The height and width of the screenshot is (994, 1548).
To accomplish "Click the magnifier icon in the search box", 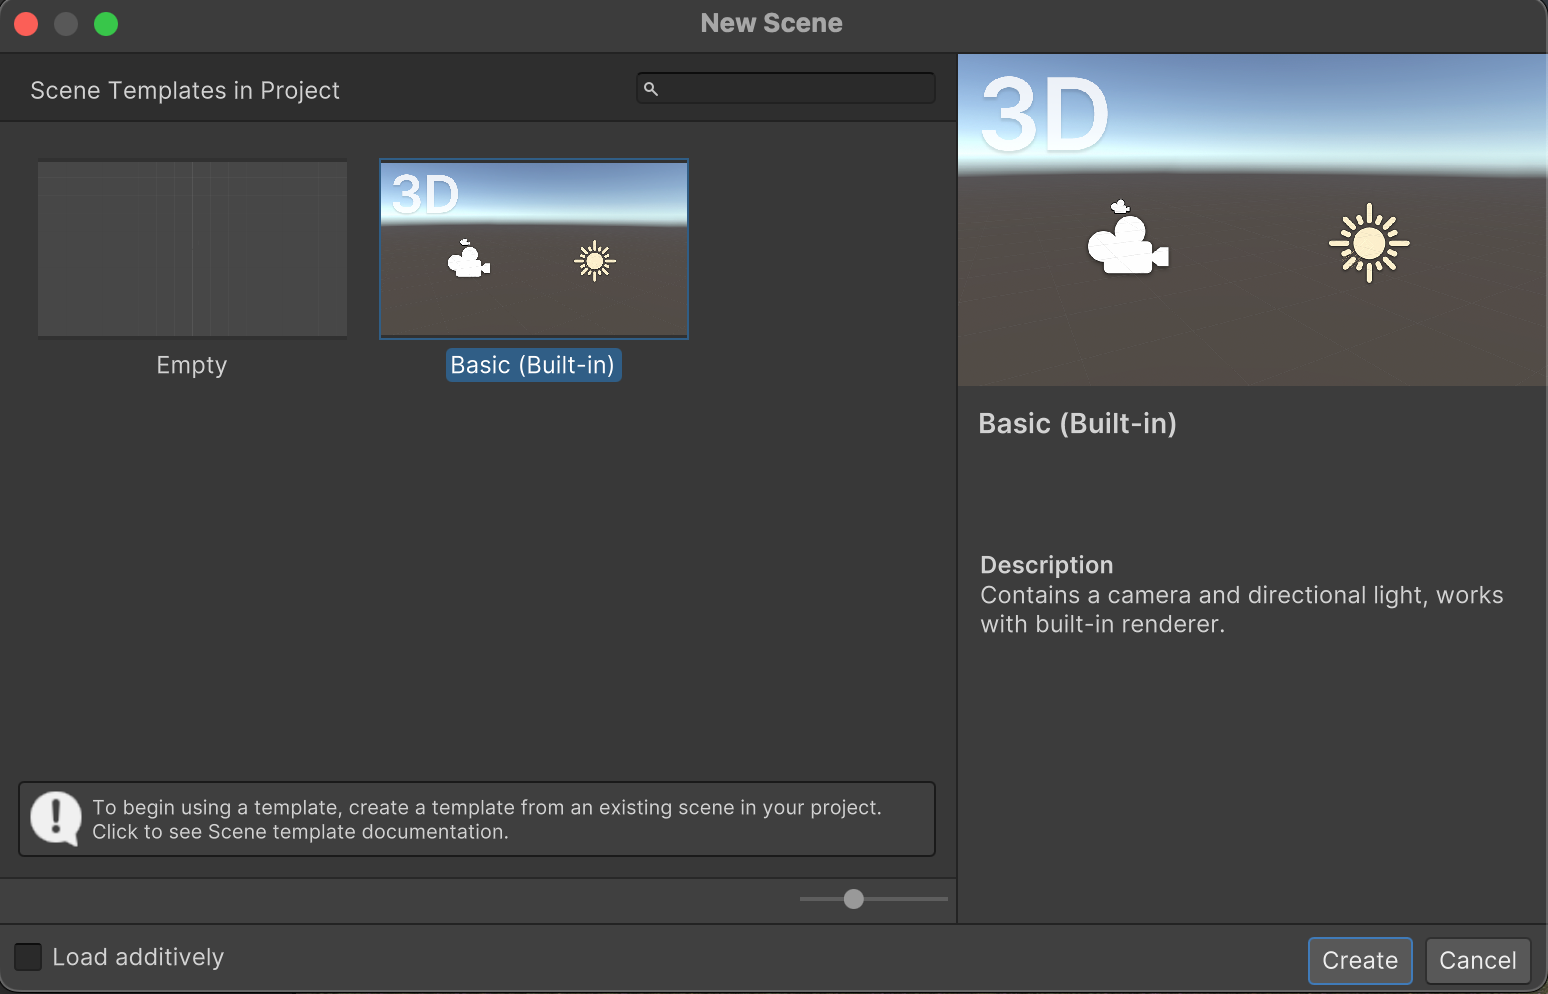I will [651, 89].
